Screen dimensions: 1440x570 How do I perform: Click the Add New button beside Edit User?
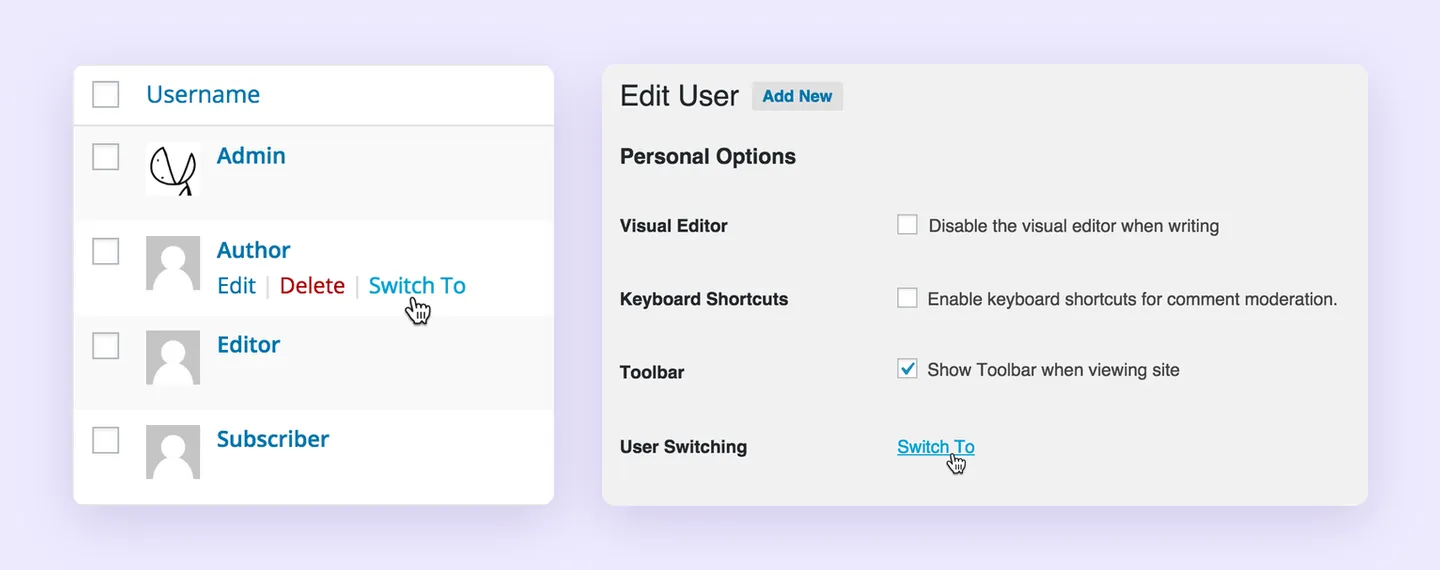click(x=797, y=96)
